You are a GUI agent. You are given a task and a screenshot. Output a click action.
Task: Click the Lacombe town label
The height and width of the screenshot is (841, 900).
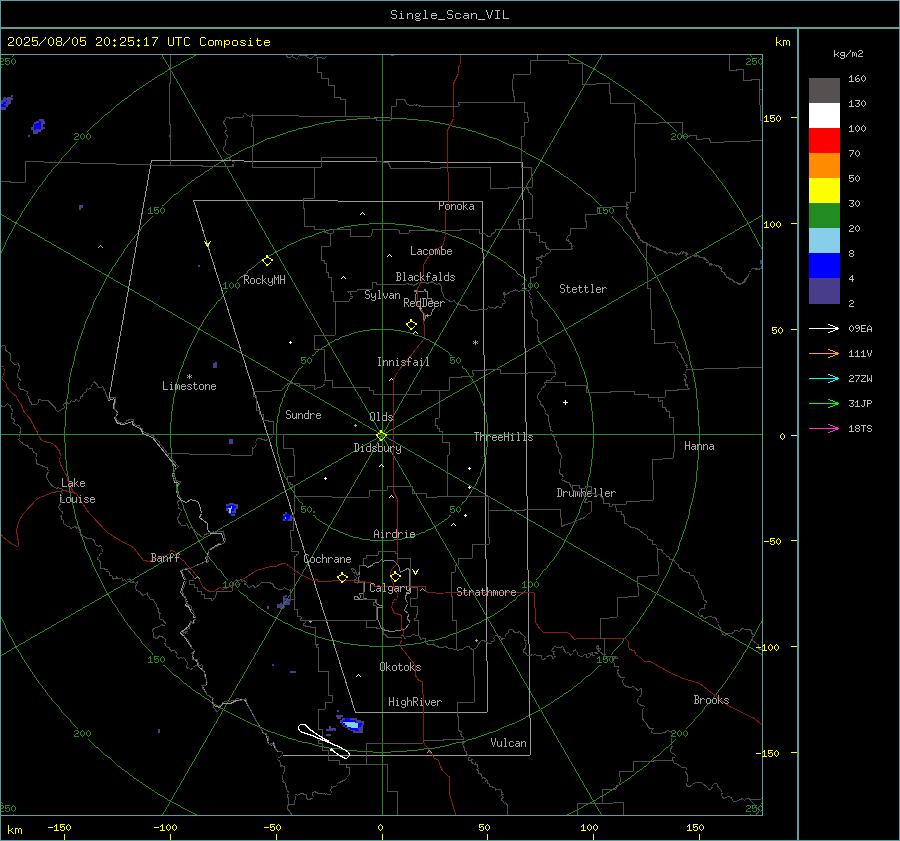pyautogui.click(x=431, y=251)
